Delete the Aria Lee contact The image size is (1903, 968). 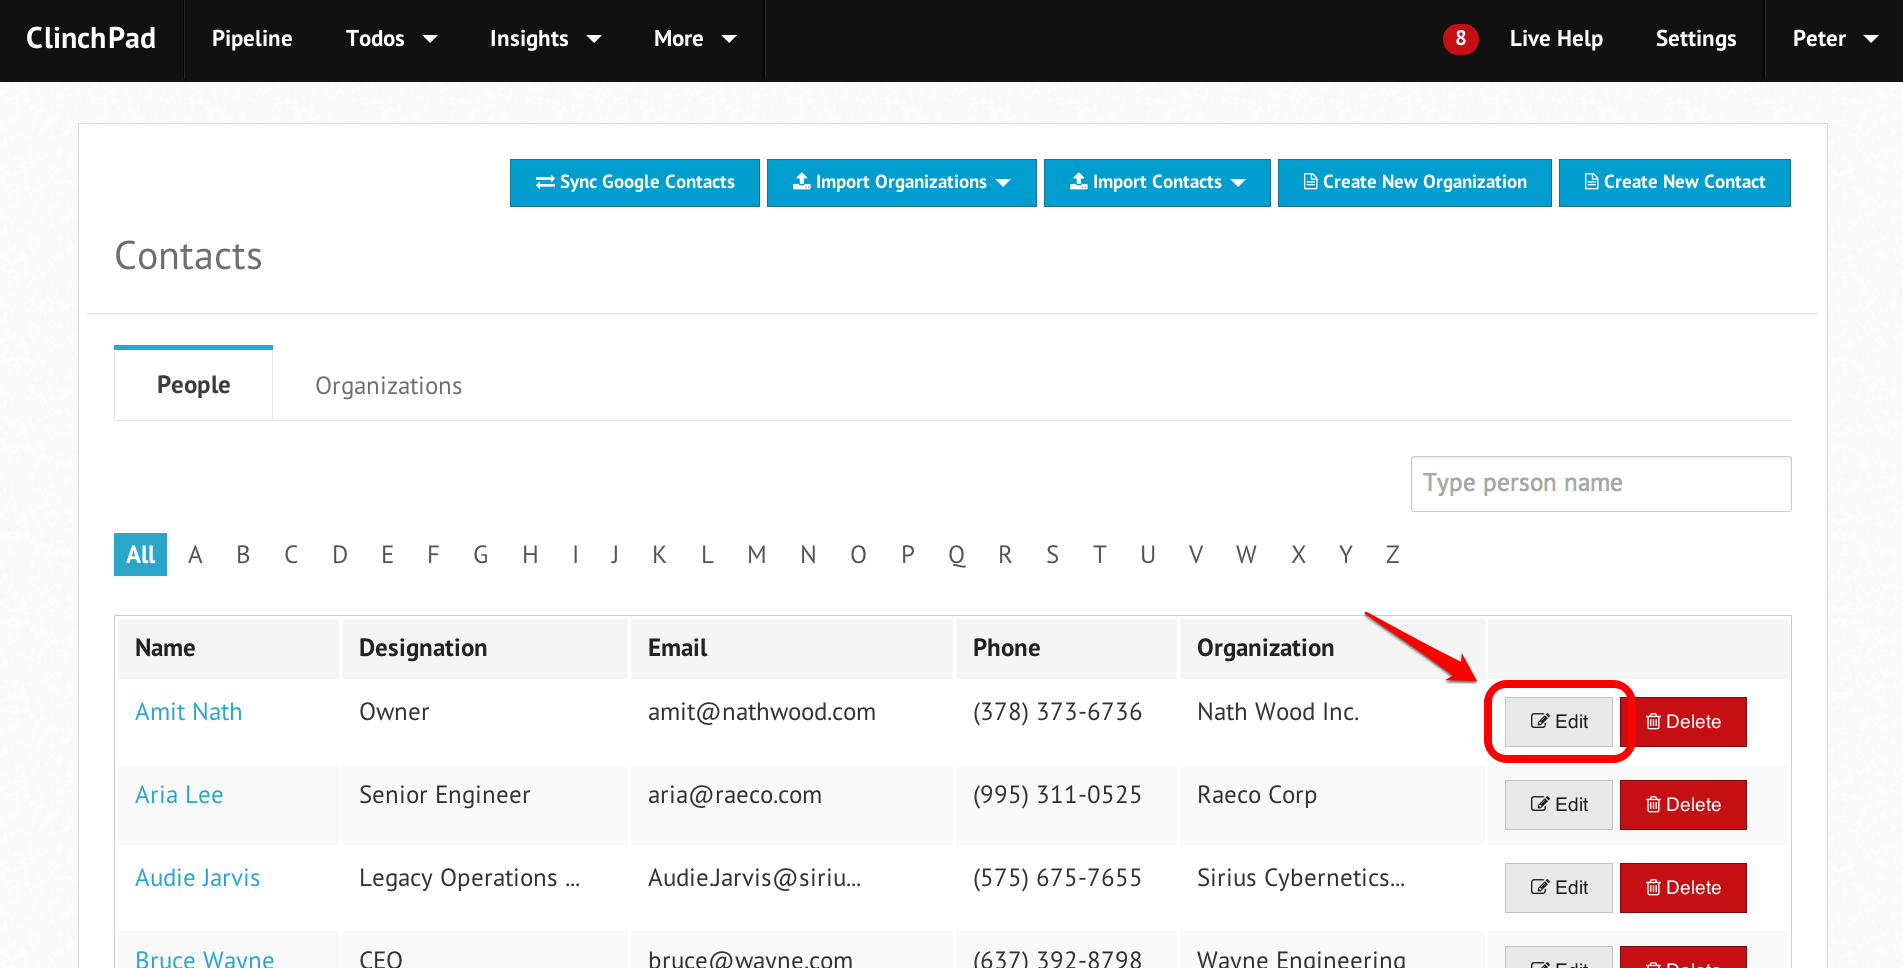point(1683,805)
